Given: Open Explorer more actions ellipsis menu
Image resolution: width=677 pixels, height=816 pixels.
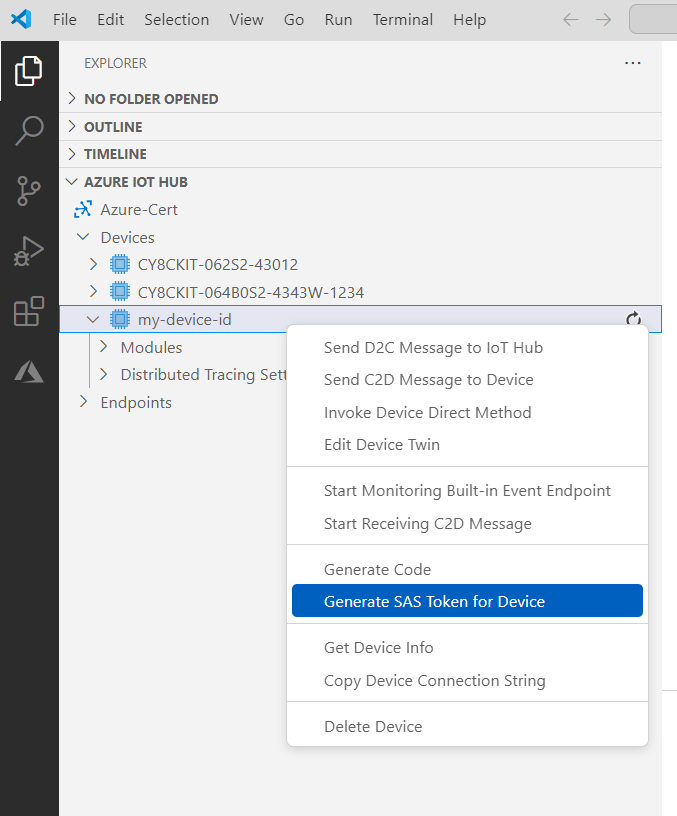Looking at the screenshot, I should tap(632, 63).
